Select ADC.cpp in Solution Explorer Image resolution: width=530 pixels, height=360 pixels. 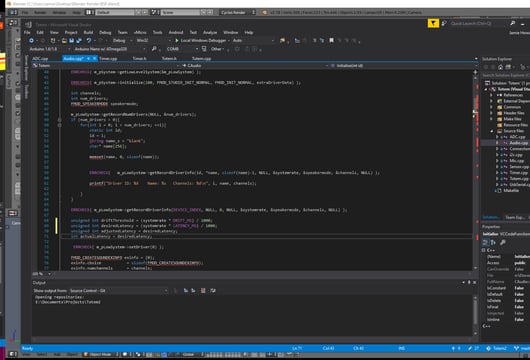click(x=517, y=137)
